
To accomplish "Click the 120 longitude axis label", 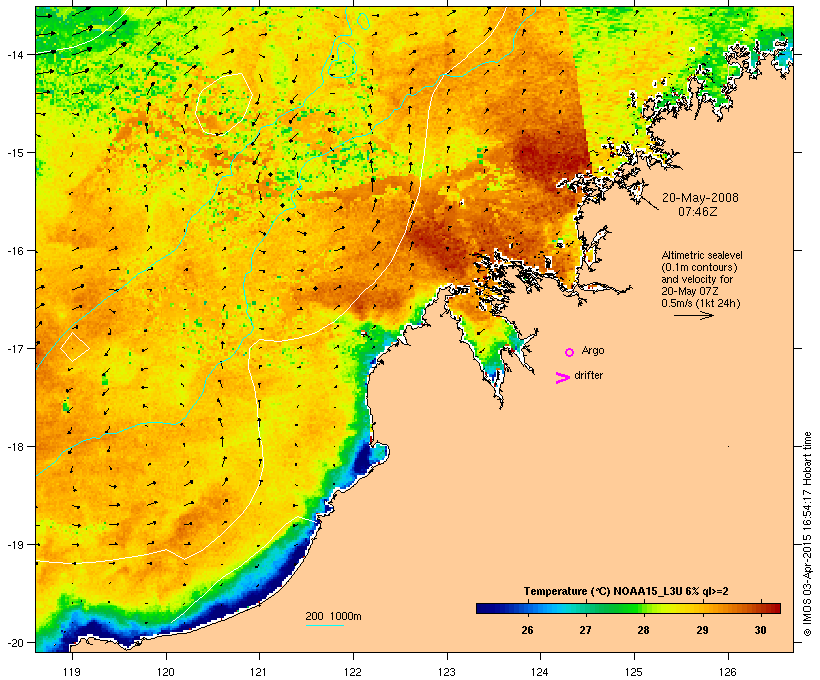I will tap(166, 672).
